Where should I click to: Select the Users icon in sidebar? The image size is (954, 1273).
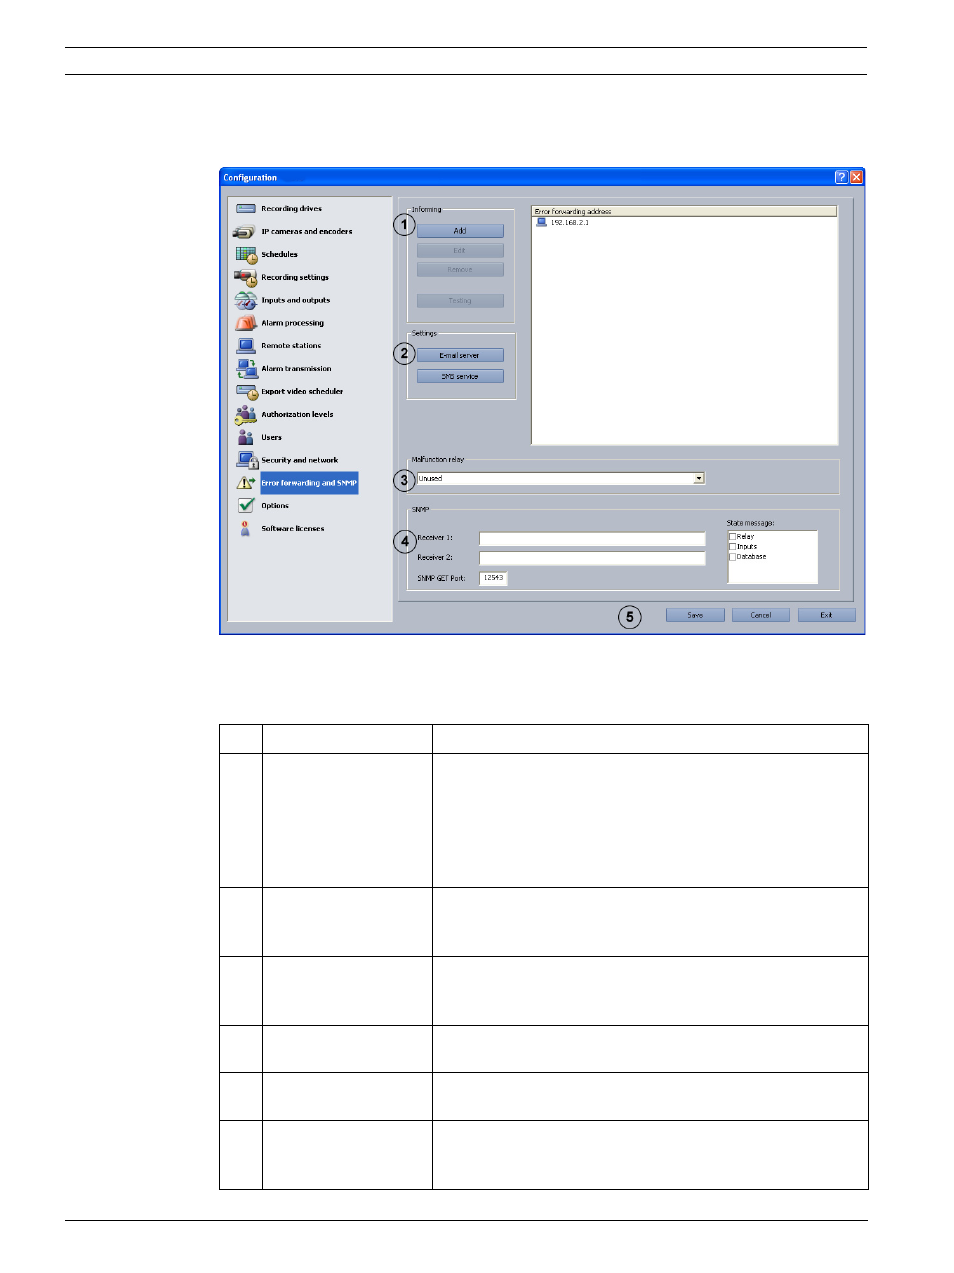click(x=246, y=437)
